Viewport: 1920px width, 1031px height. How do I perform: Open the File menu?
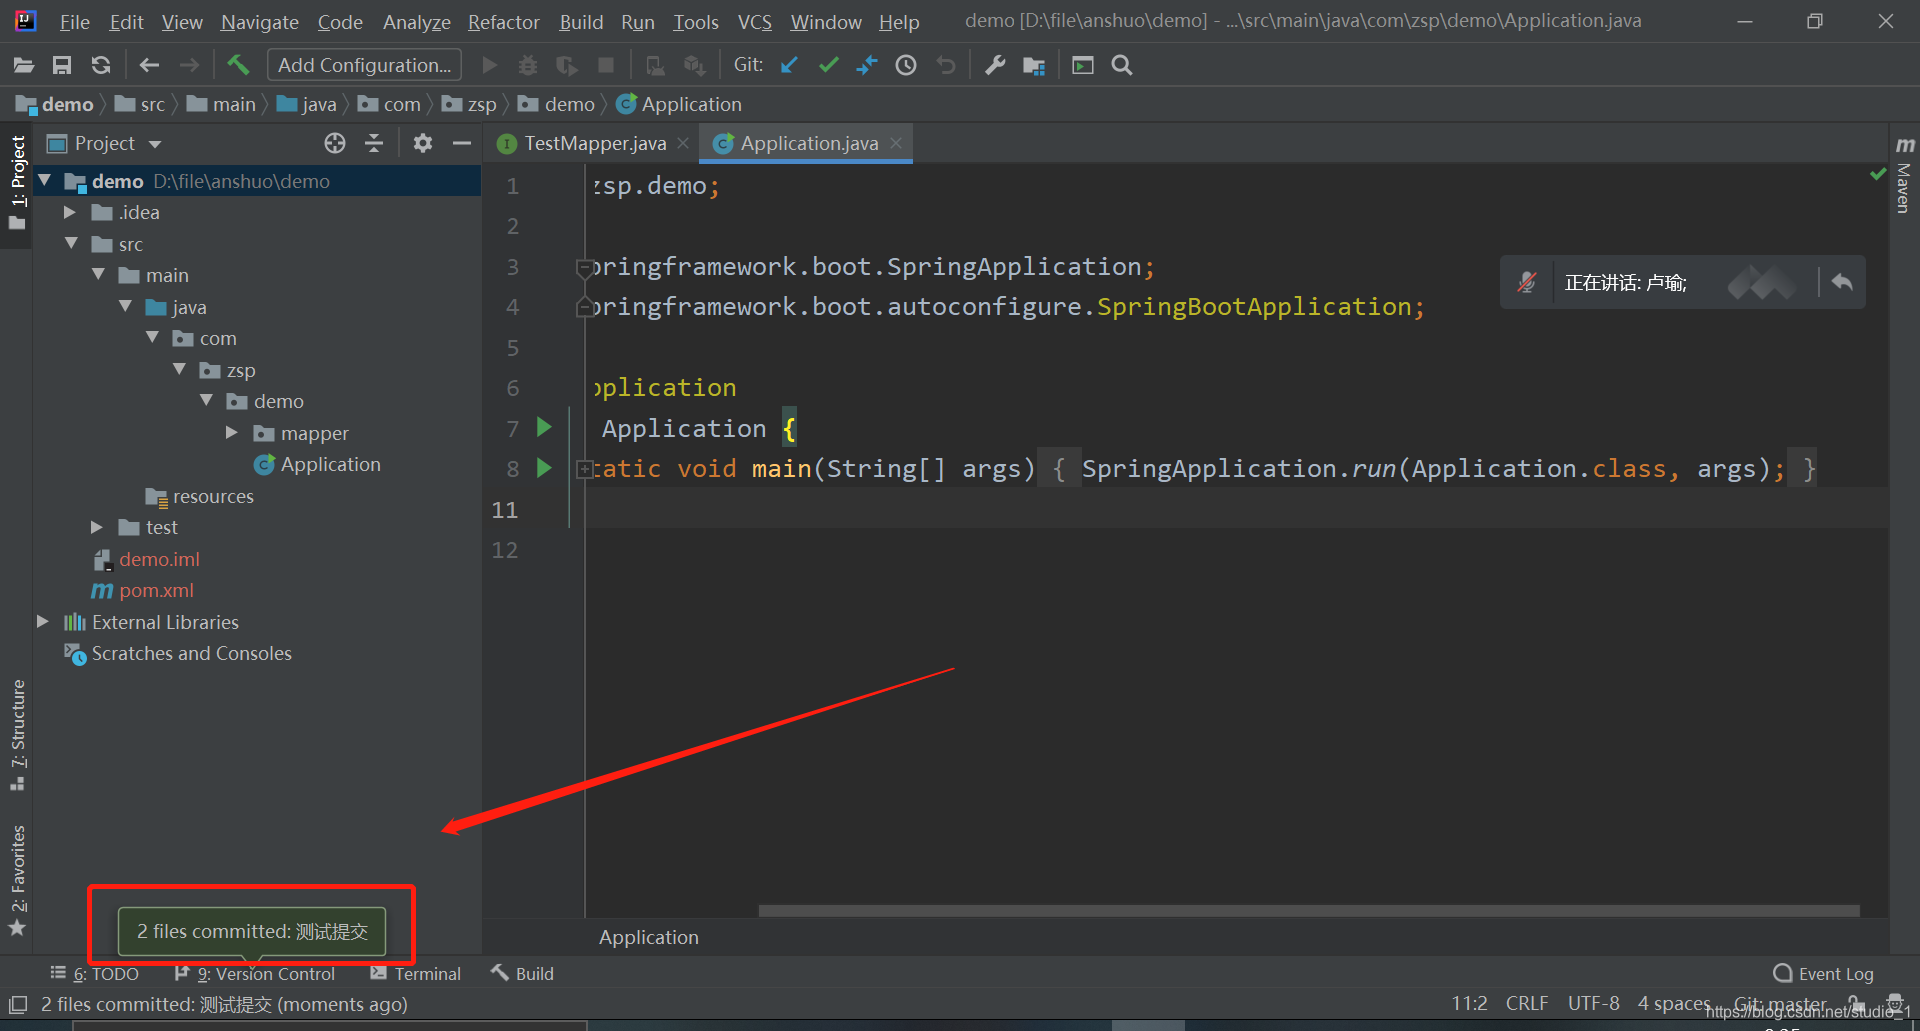(x=74, y=21)
